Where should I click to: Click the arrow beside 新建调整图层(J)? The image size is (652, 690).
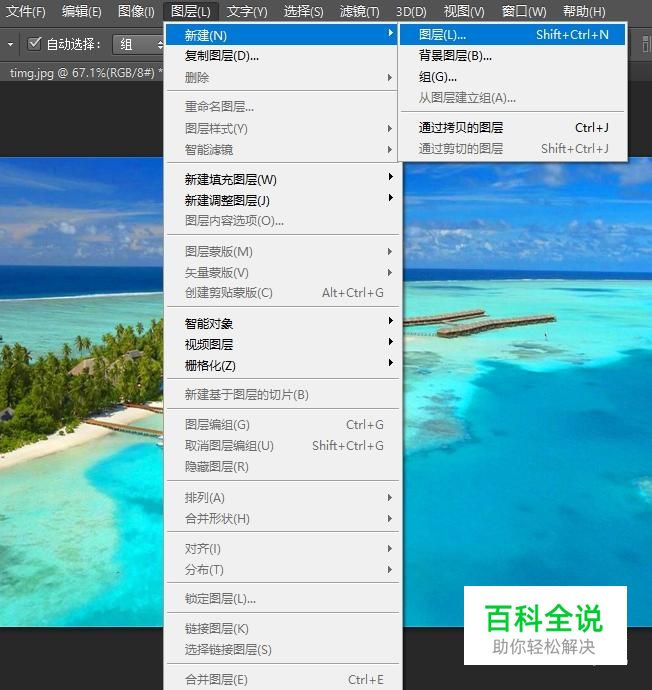[x=390, y=198]
